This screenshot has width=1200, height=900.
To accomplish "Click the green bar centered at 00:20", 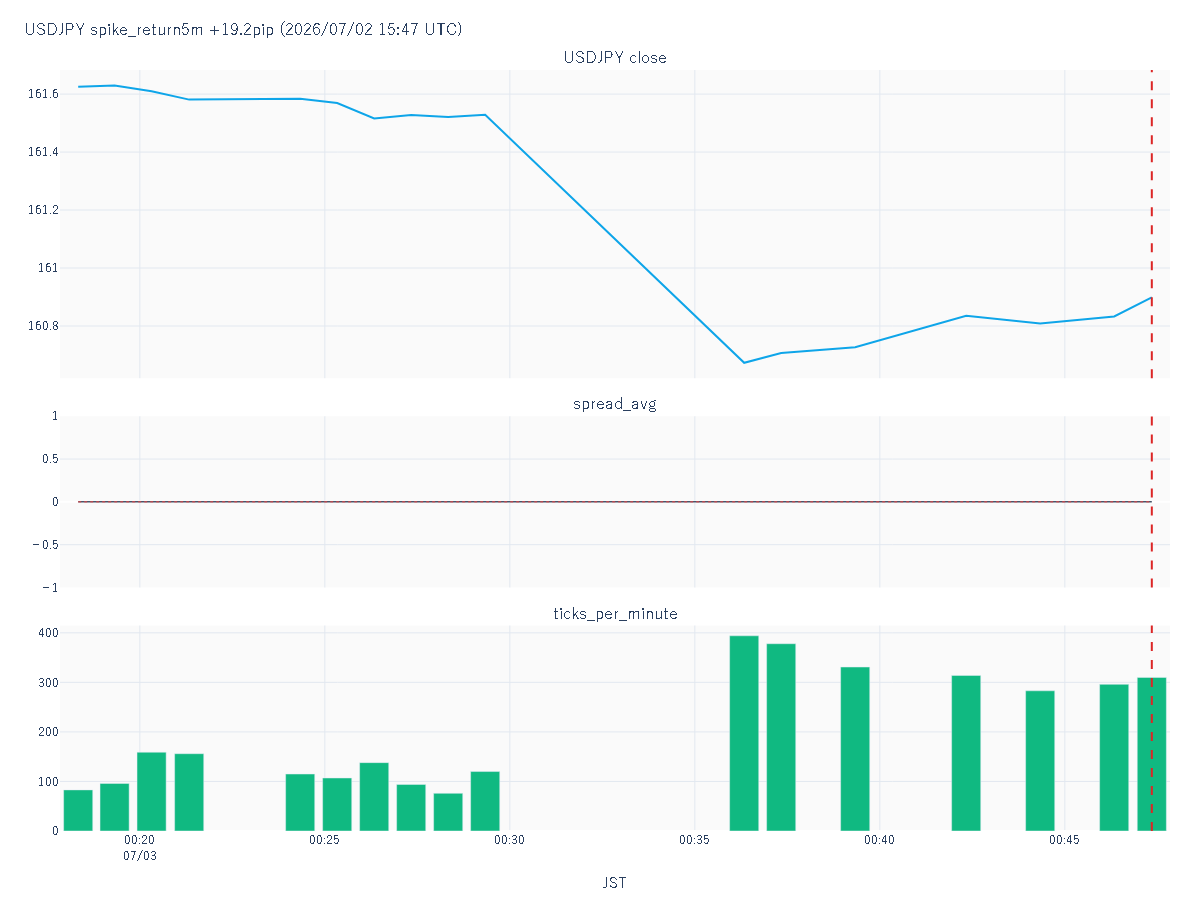I will point(151,791).
